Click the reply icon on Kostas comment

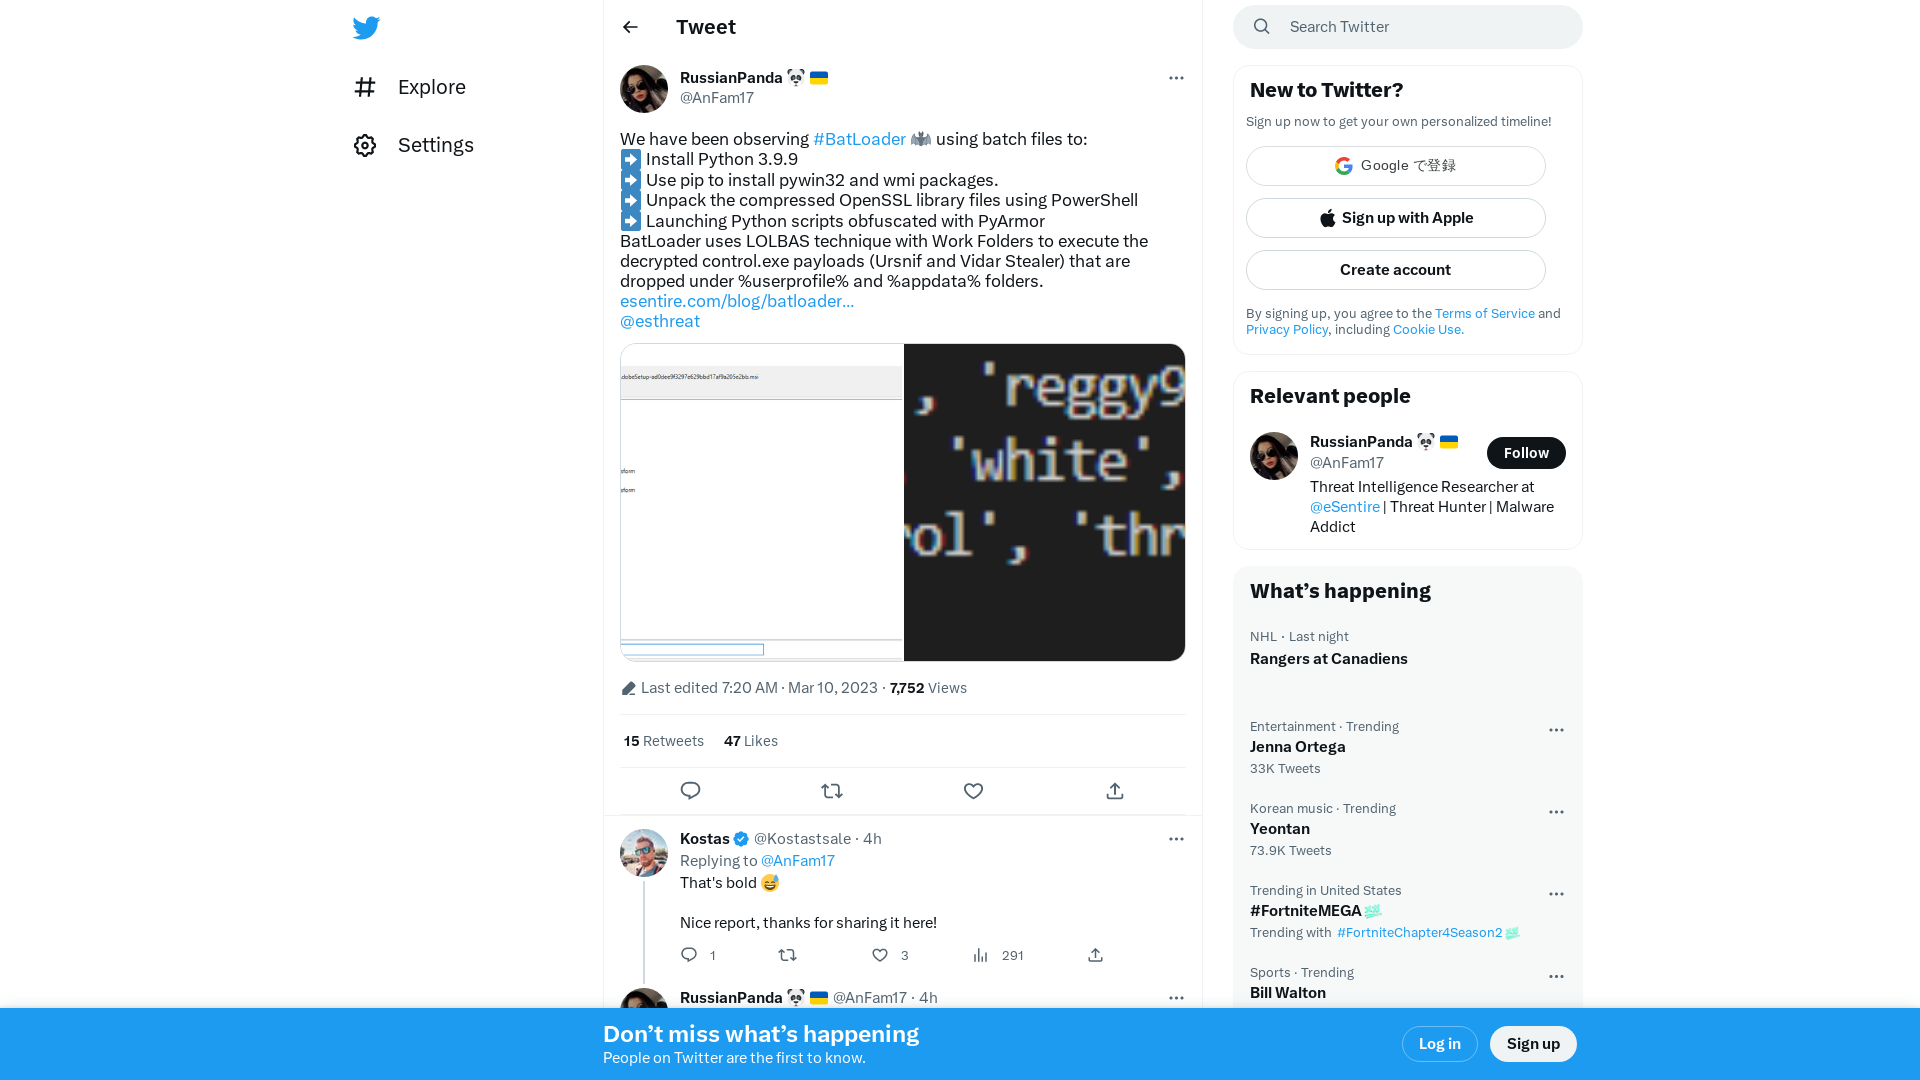690,955
